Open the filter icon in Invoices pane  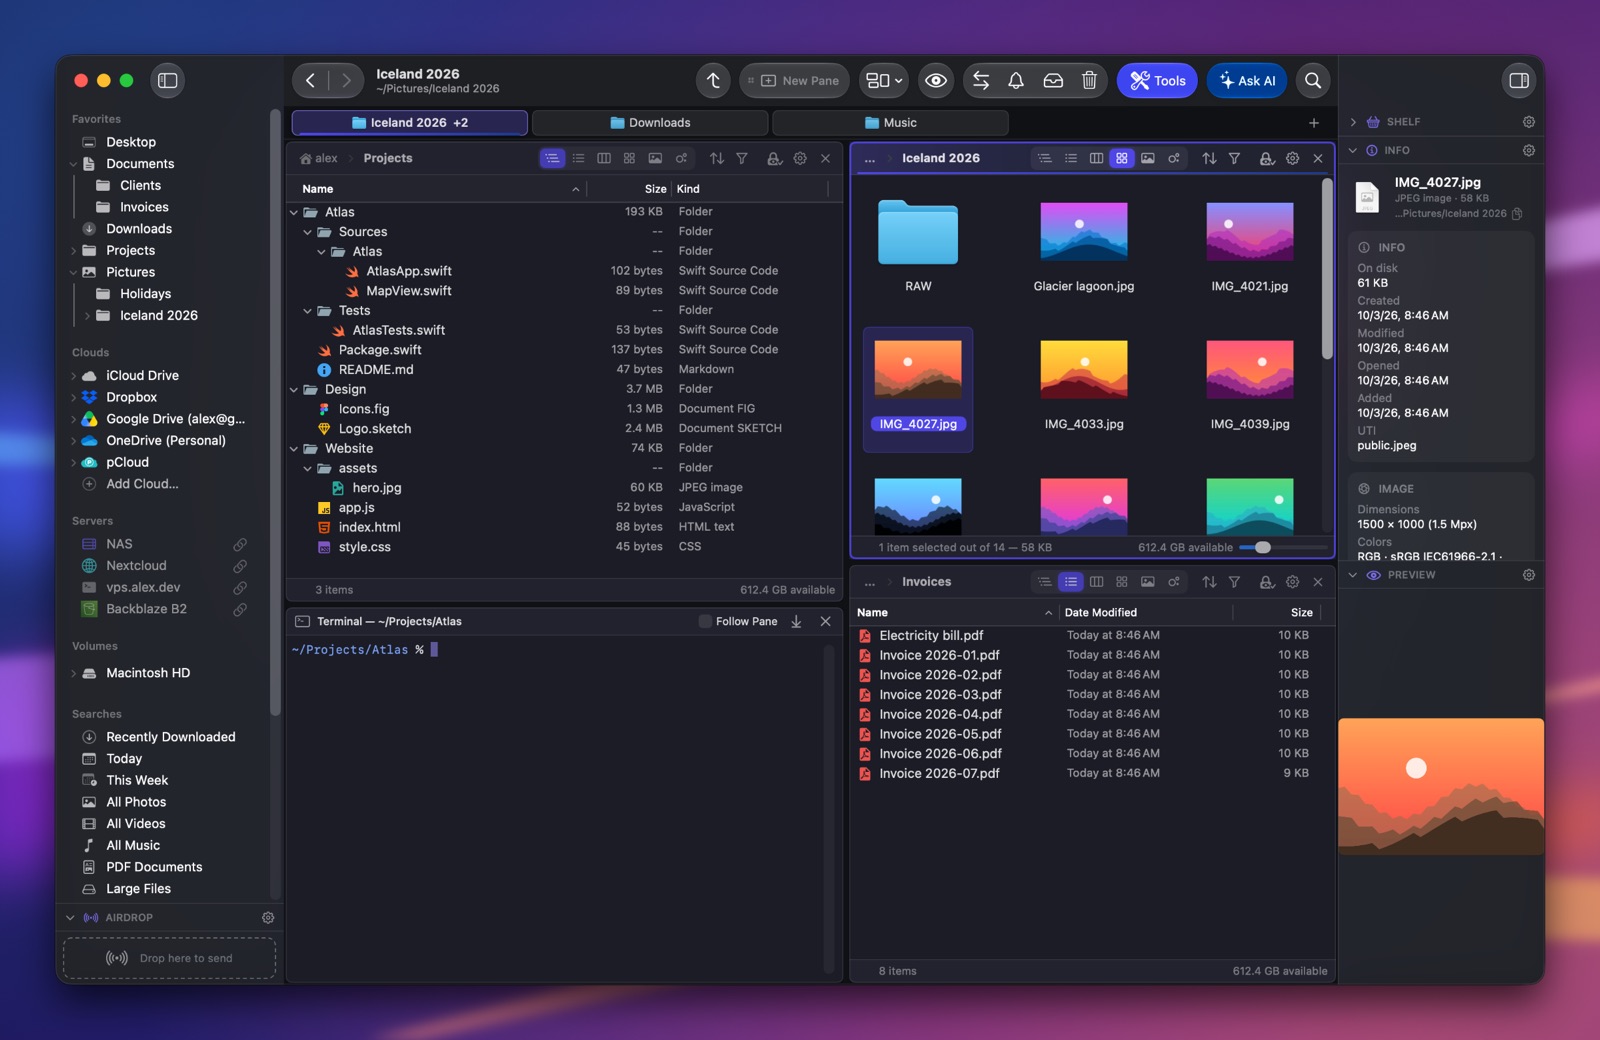tap(1235, 582)
